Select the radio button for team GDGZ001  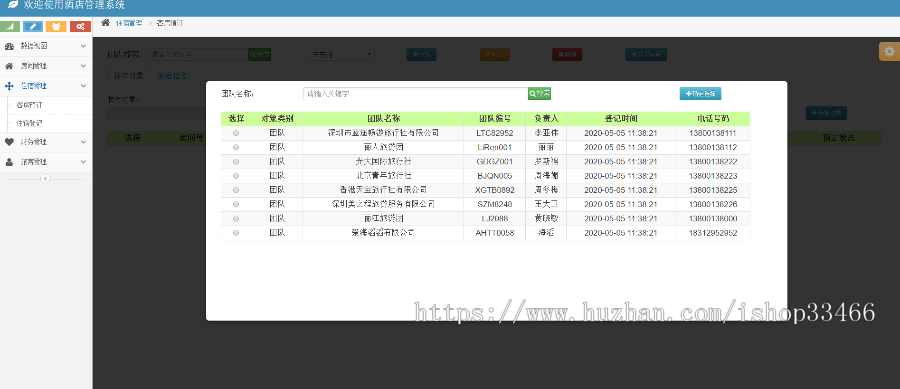click(236, 162)
